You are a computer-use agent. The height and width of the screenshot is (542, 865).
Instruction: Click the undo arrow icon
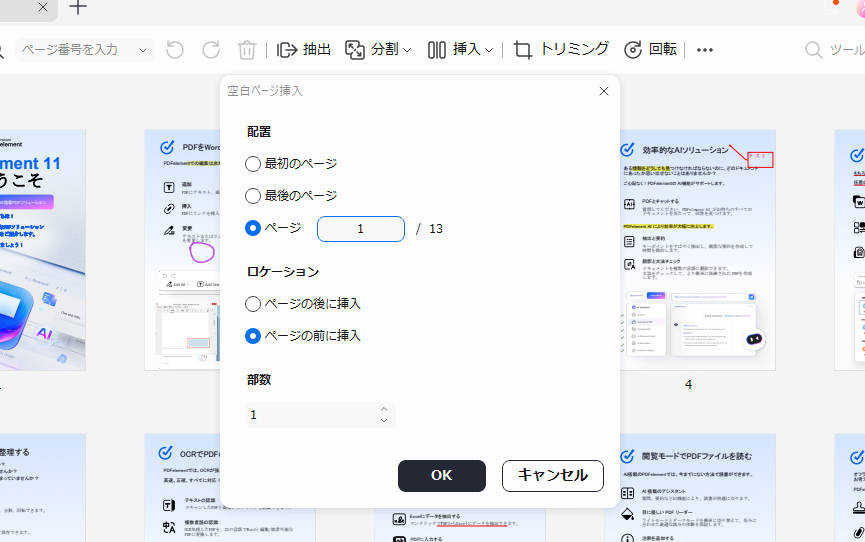click(x=175, y=50)
